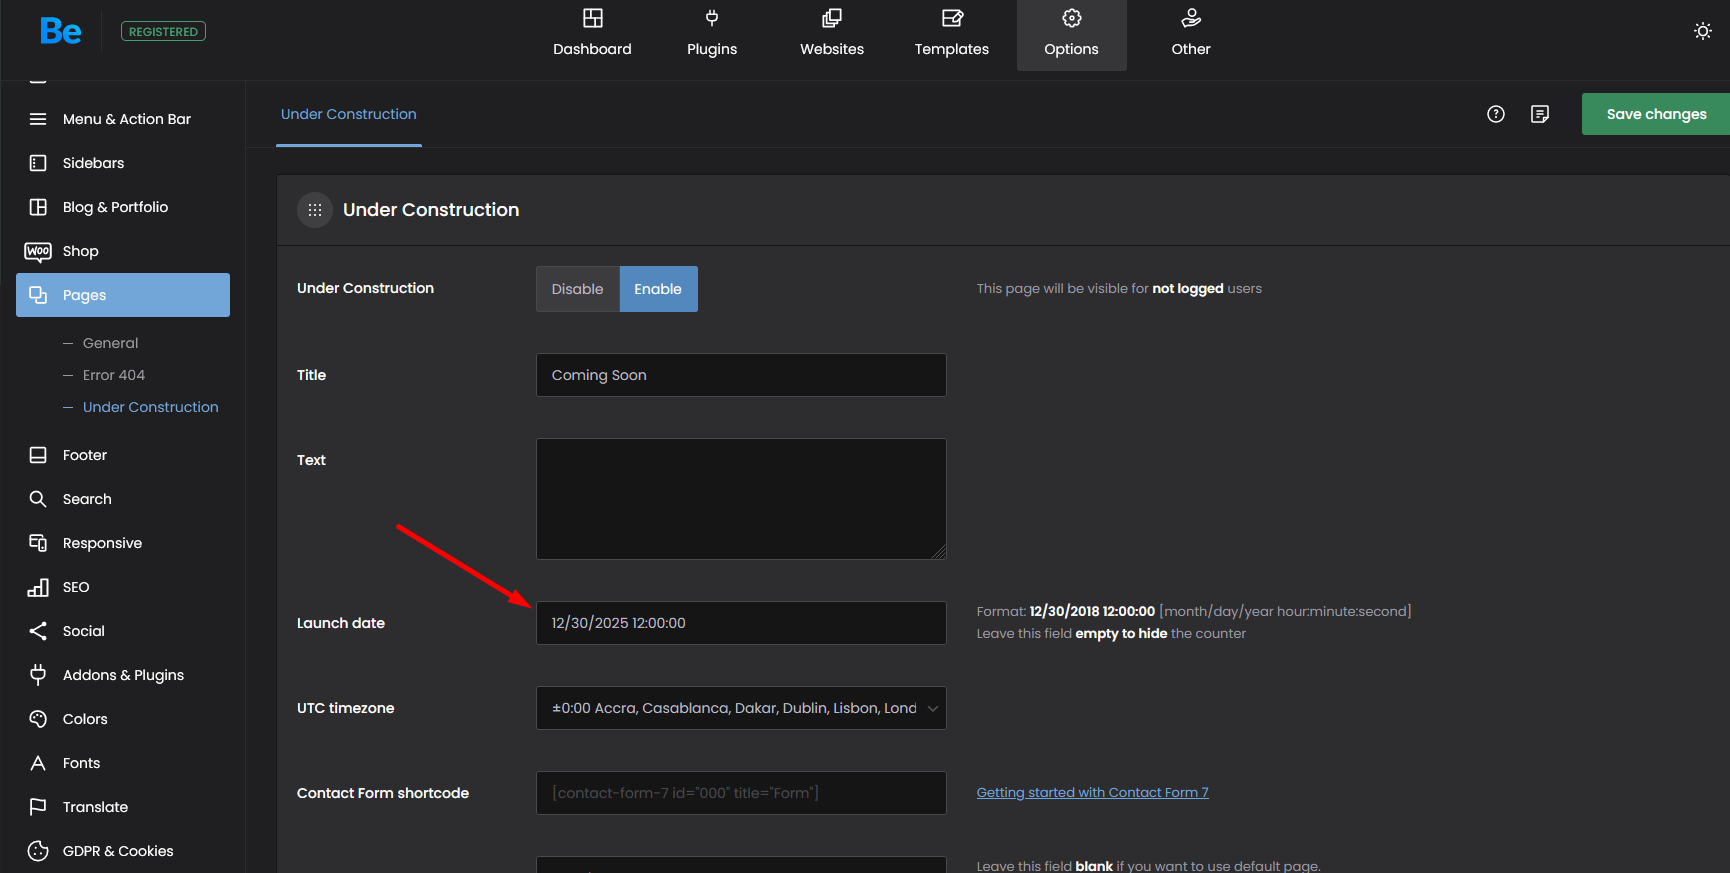Open the notes/changelog icon beside Save
The width and height of the screenshot is (1730, 873).
click(1540, 114)
